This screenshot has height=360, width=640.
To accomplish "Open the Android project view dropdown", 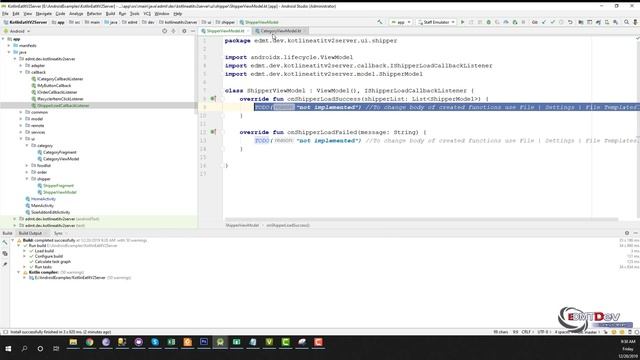I will [17, 31].
